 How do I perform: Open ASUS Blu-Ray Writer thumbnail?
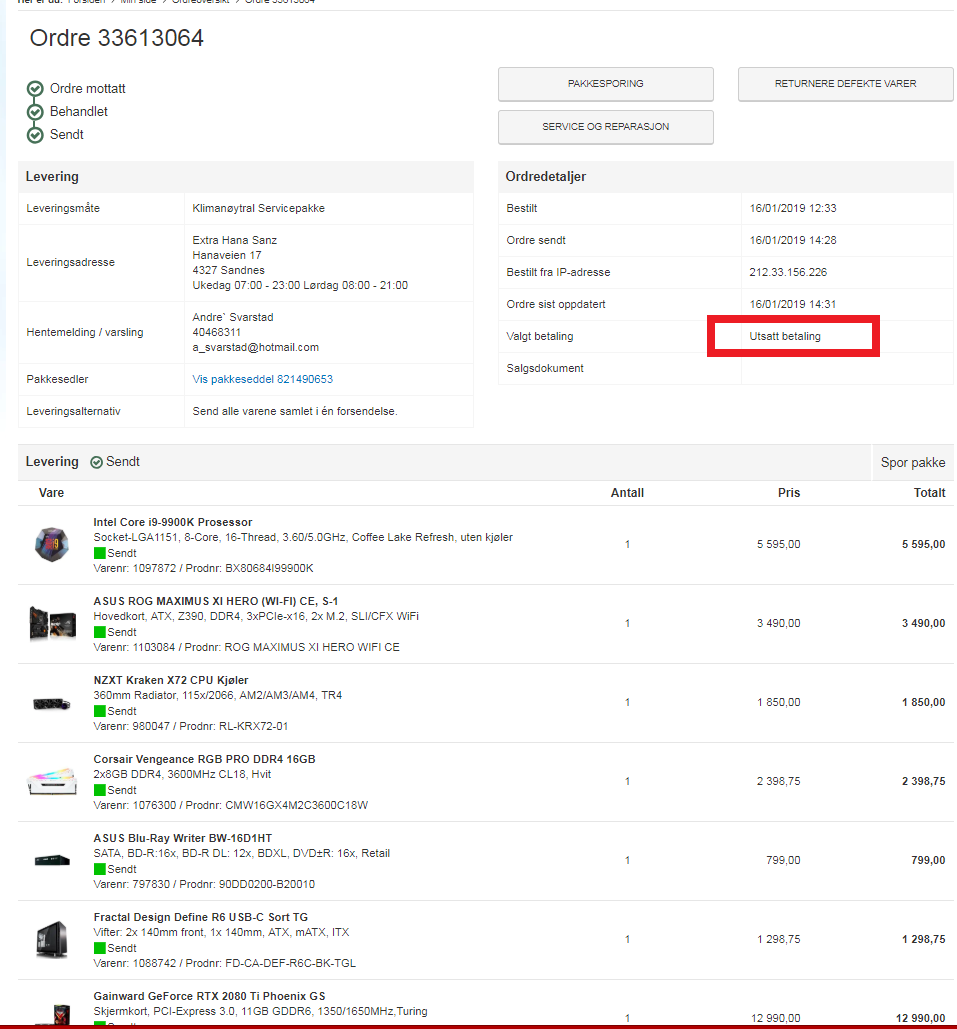pyautogui.click(x=53, y=860)
